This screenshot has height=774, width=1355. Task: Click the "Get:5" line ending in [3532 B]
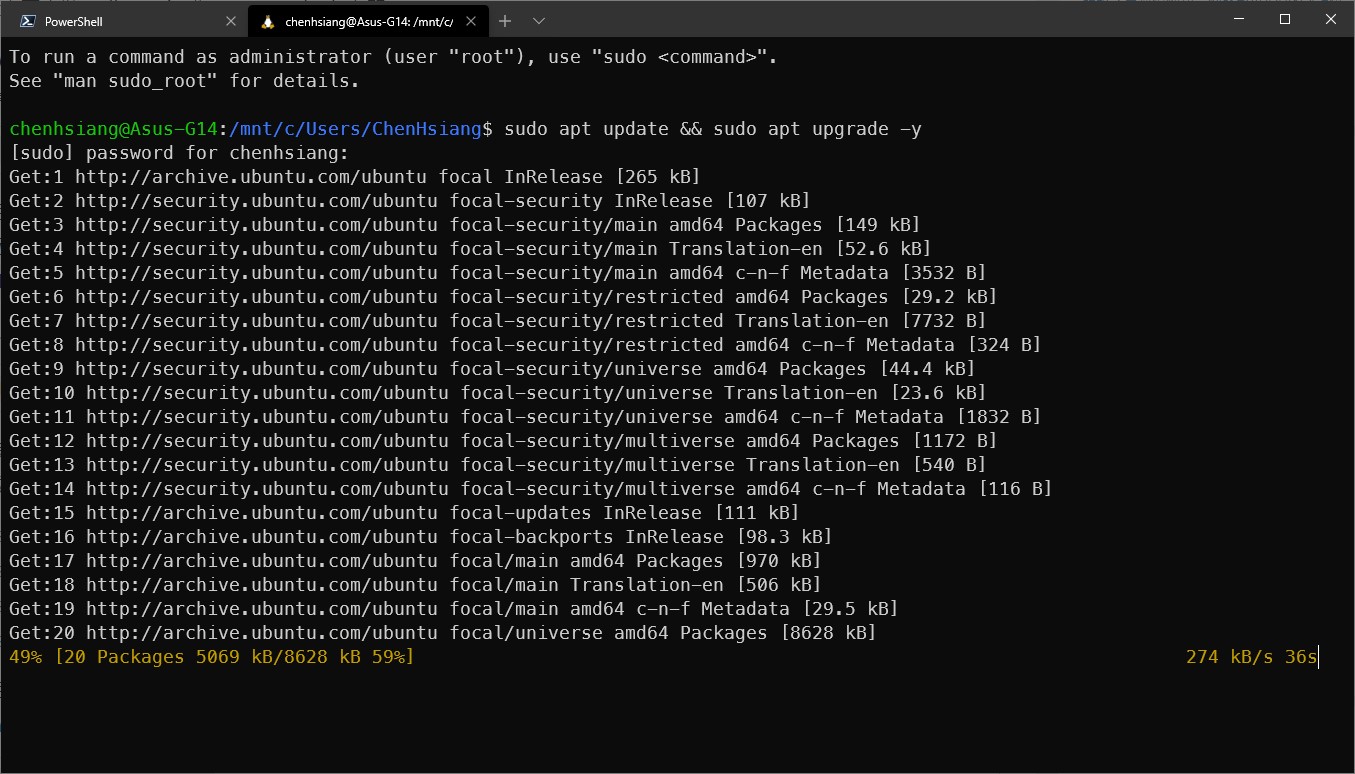(x=498, y=273)
